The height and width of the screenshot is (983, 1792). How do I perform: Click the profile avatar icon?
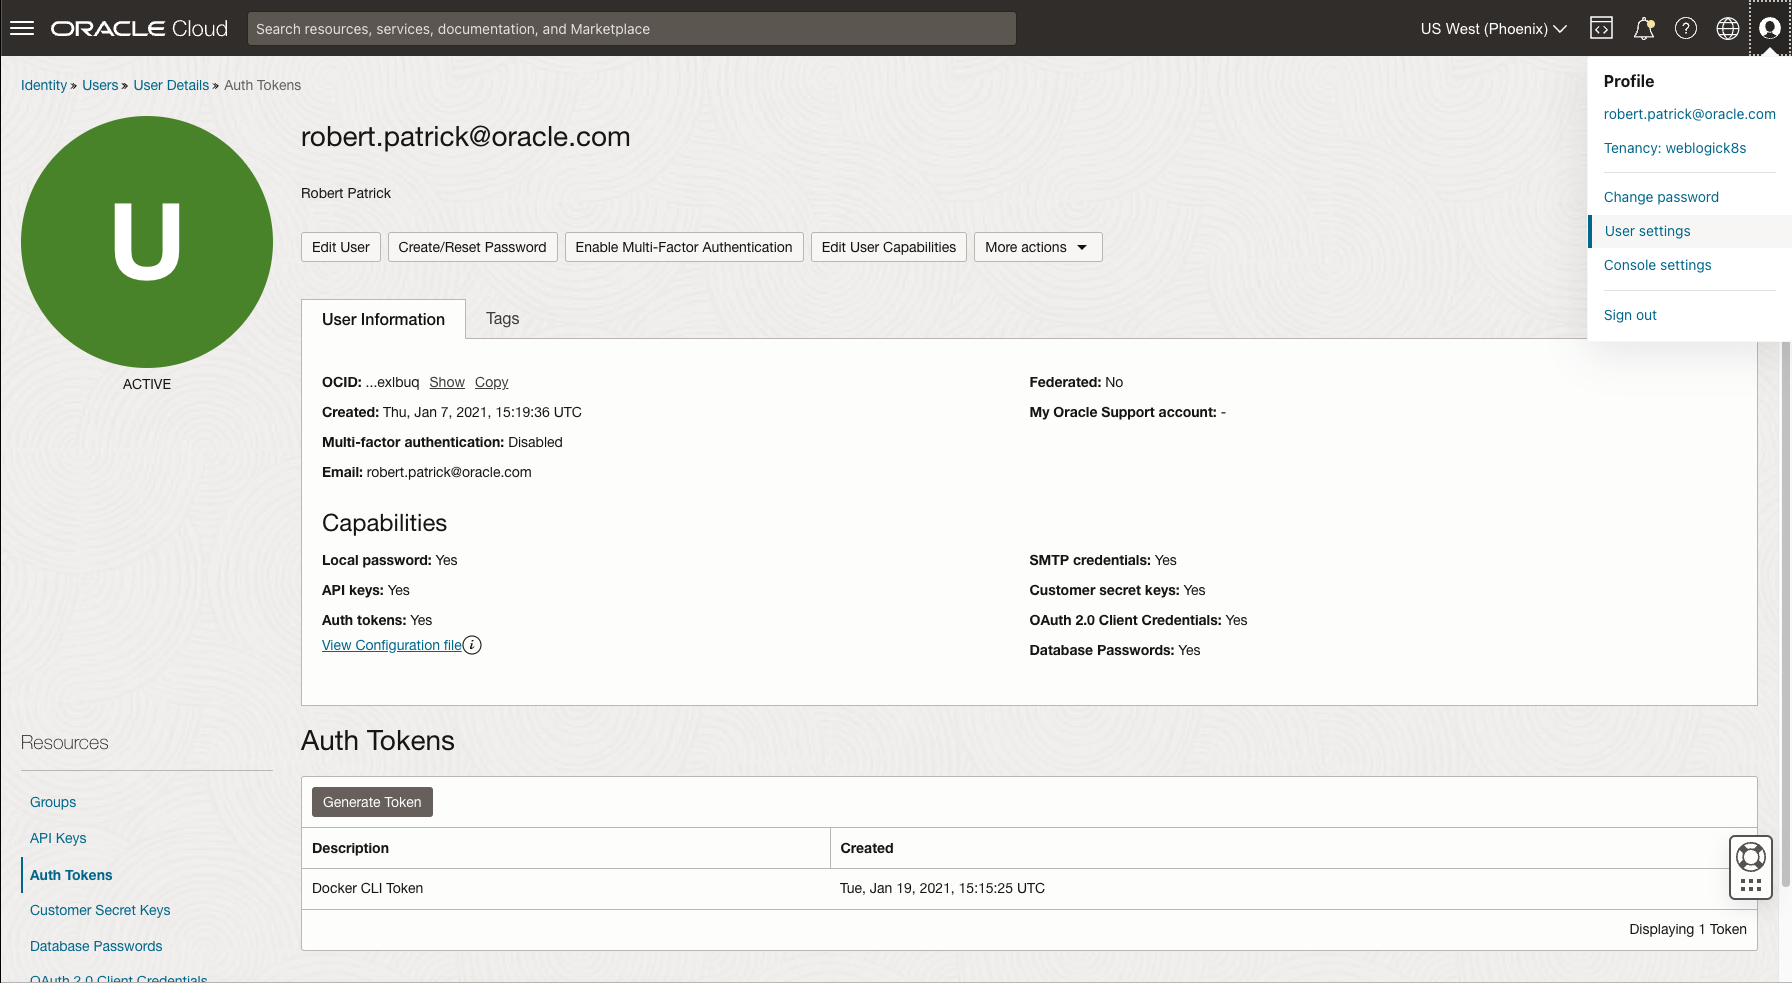(1770, 28)
